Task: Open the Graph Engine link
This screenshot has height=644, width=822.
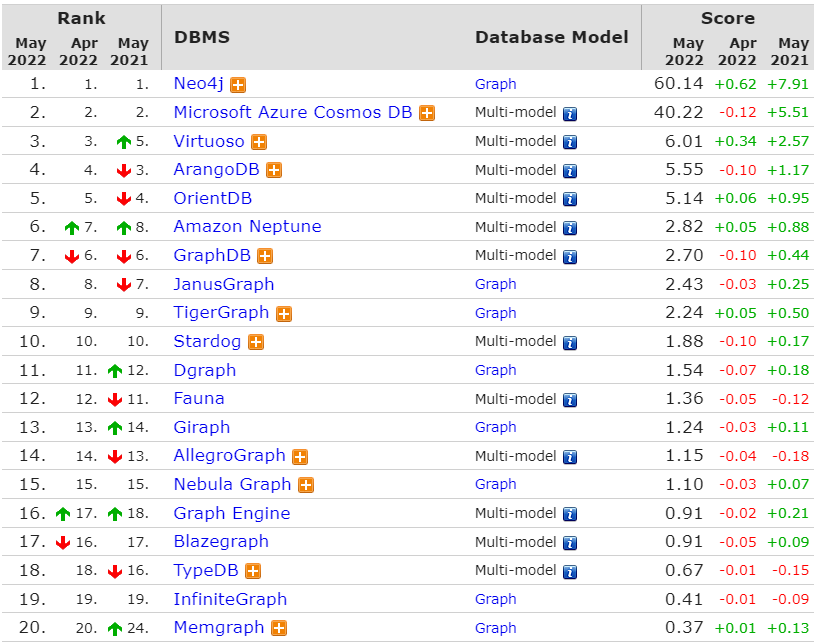Action: click(232, 513)
